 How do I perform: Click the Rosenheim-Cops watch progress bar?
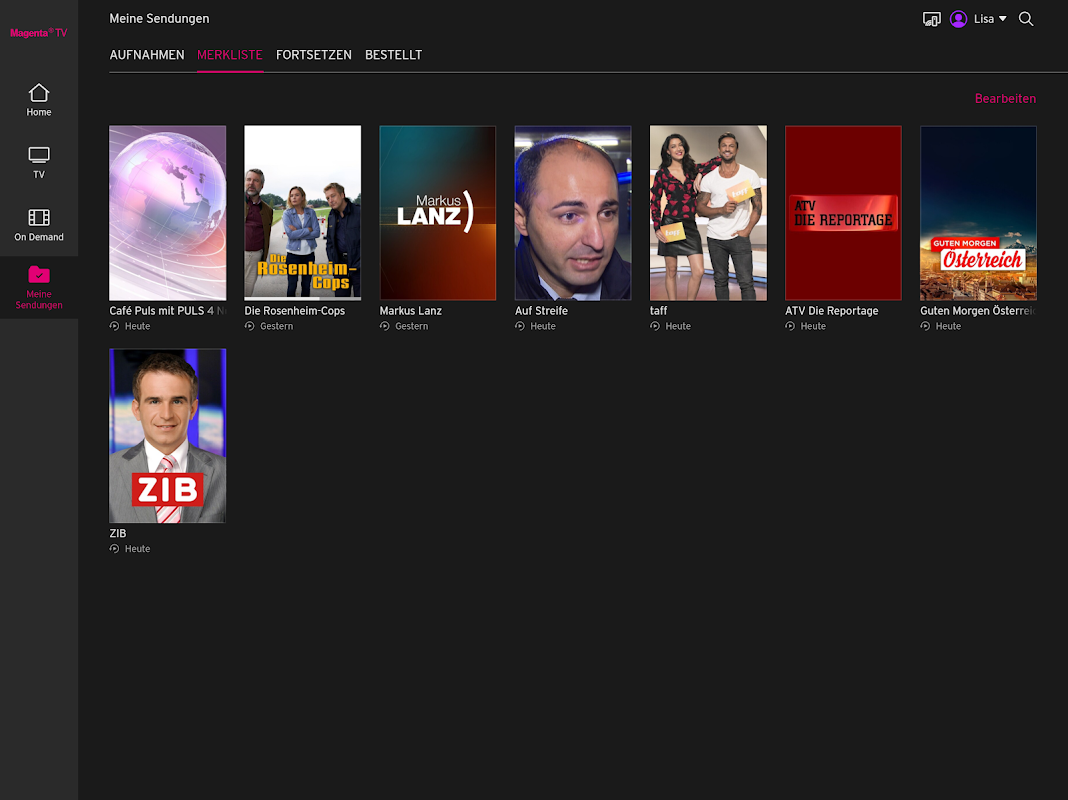coord(302,298)
